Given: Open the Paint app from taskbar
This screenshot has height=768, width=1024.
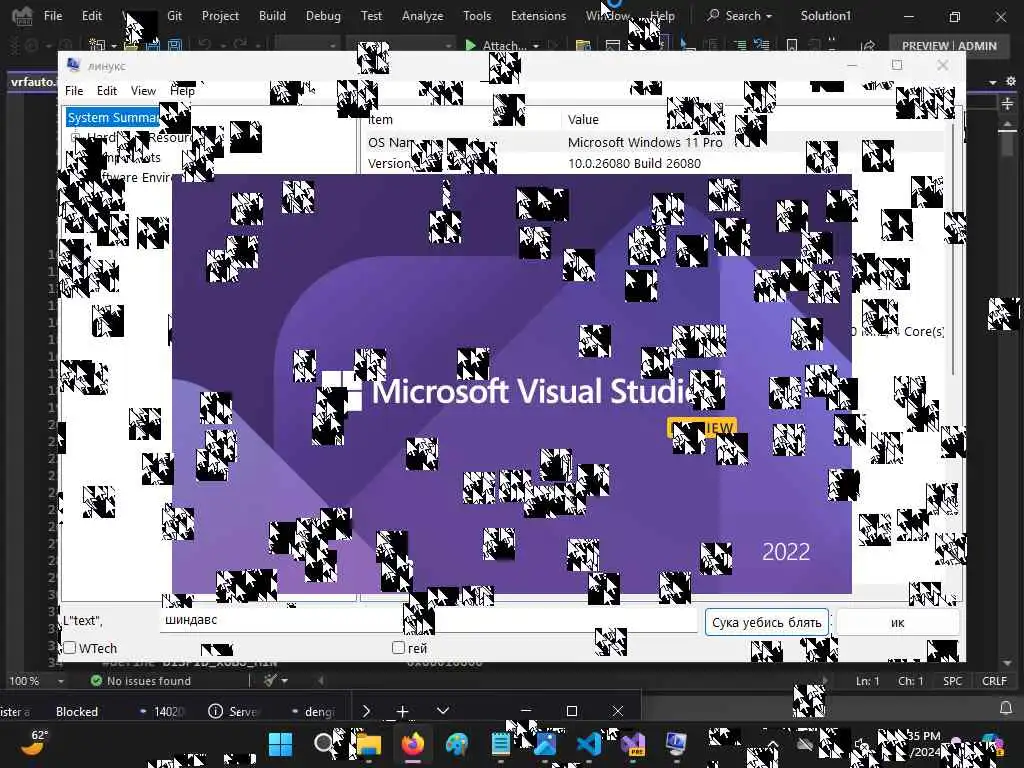Looking at the screenshot, I should point(456,744).
